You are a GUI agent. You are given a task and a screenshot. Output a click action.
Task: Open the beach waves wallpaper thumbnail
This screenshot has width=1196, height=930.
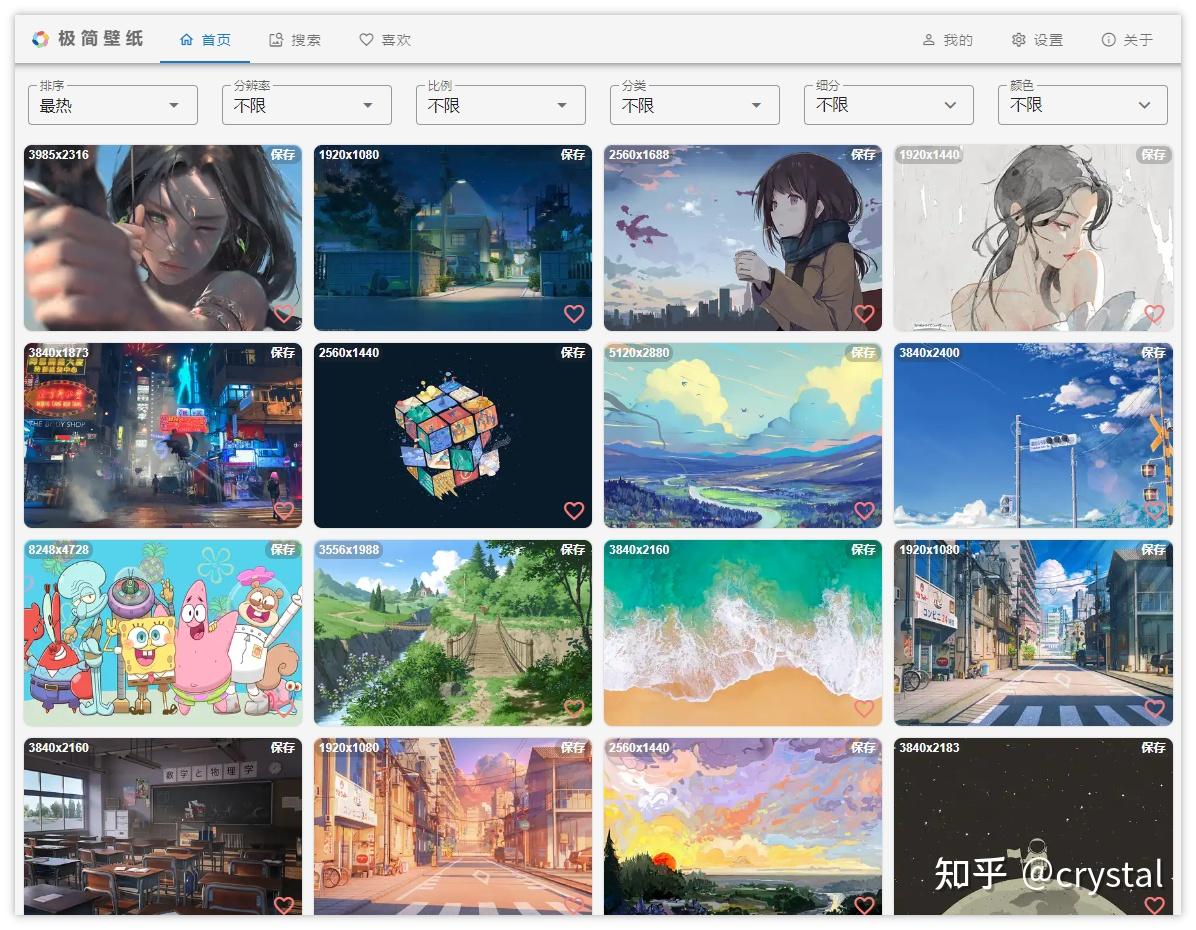tap(743, 632)
